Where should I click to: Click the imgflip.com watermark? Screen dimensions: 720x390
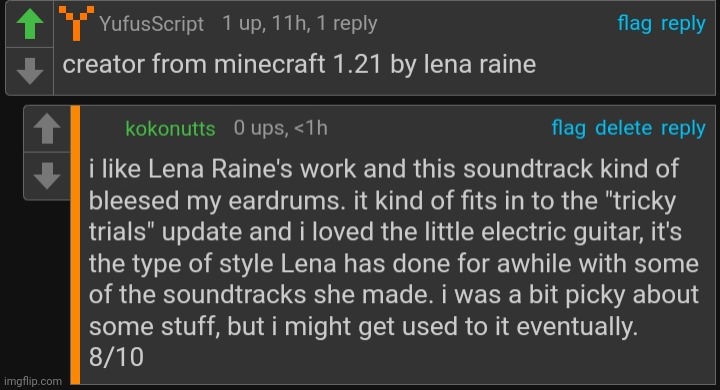(33, 381)
